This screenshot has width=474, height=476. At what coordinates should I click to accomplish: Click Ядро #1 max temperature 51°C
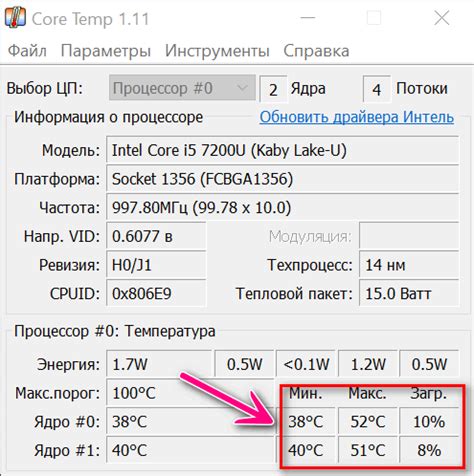point(368,450)
